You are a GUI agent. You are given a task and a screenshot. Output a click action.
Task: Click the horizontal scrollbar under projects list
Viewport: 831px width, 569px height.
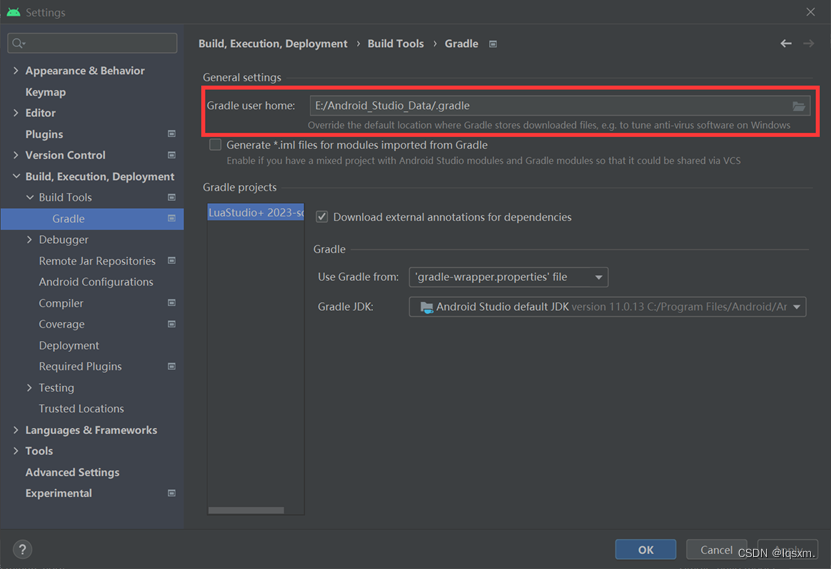click(246, 510)
